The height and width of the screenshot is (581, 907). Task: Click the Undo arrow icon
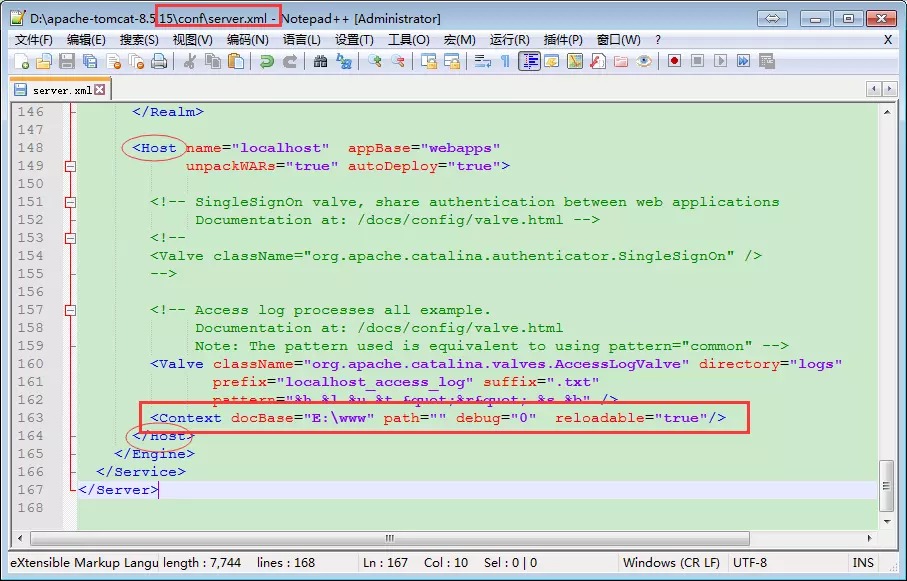[266, 62]
